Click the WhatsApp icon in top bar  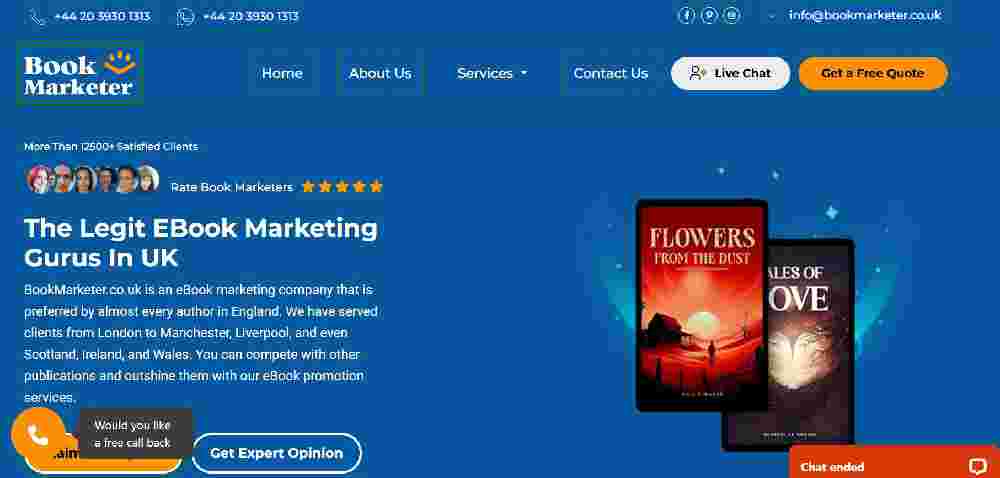pos(185,17)
